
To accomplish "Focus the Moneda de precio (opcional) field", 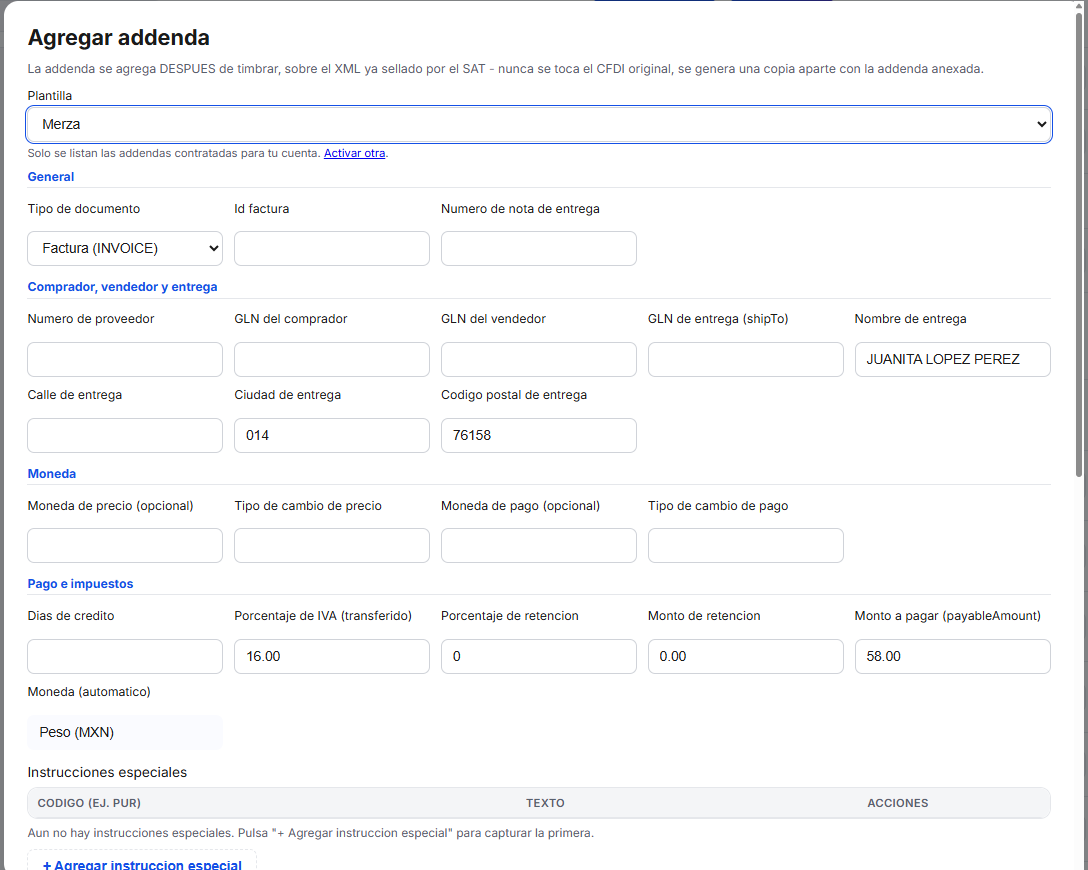I will tap(125, 545).
